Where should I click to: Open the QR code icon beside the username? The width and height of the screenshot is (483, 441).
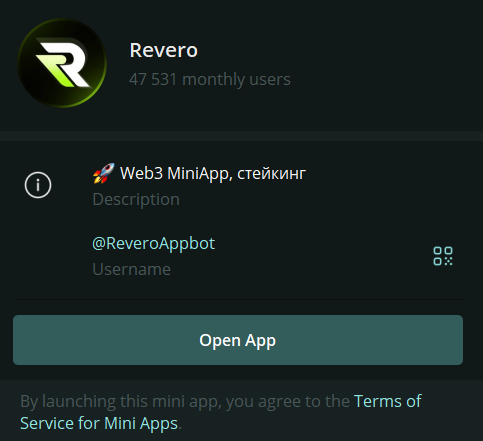(x=443, y=256)
